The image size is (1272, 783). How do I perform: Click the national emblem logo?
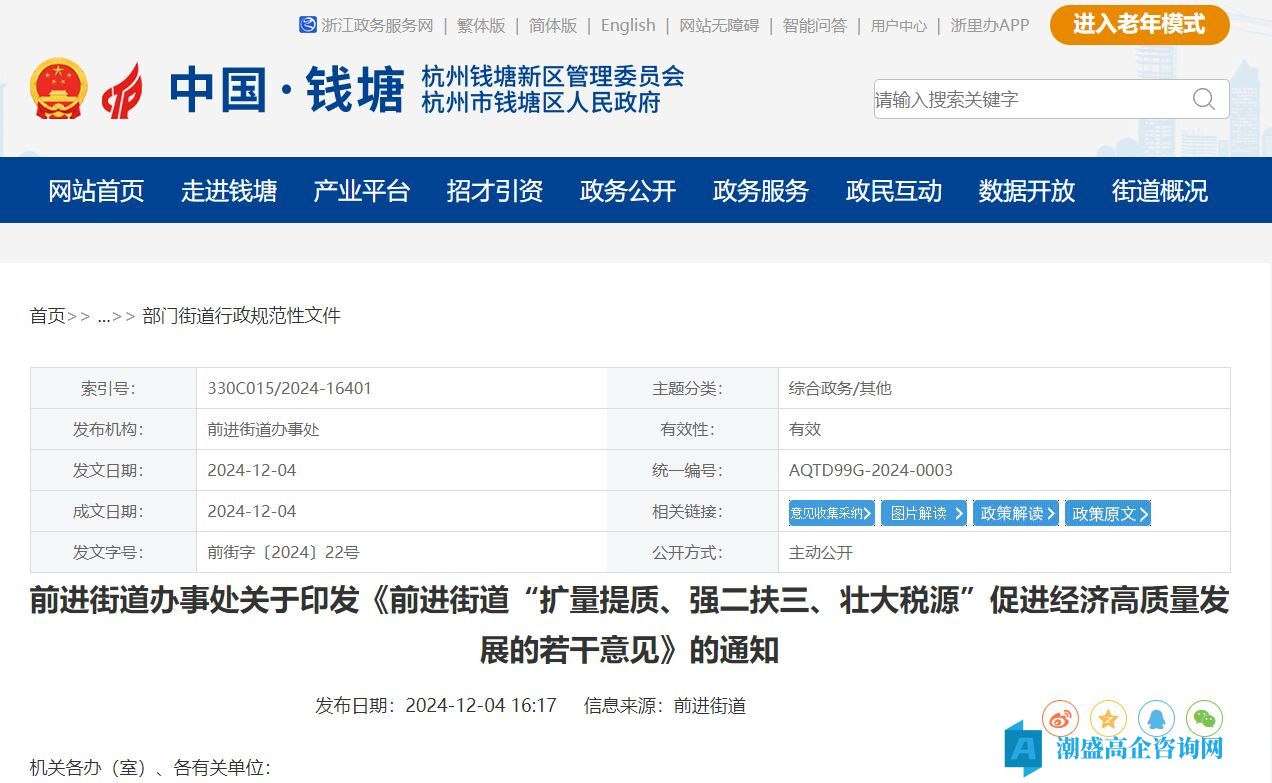(x=58, y=89)
